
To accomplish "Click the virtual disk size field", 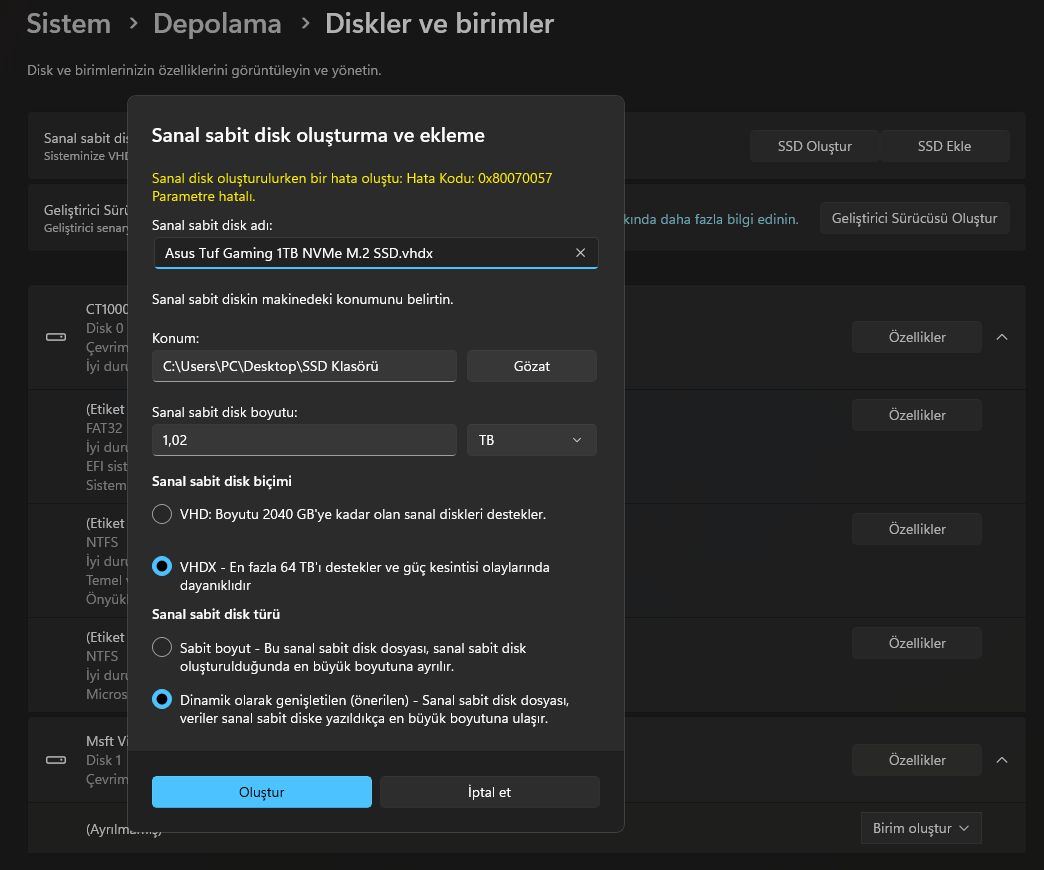I will [304, 440].
